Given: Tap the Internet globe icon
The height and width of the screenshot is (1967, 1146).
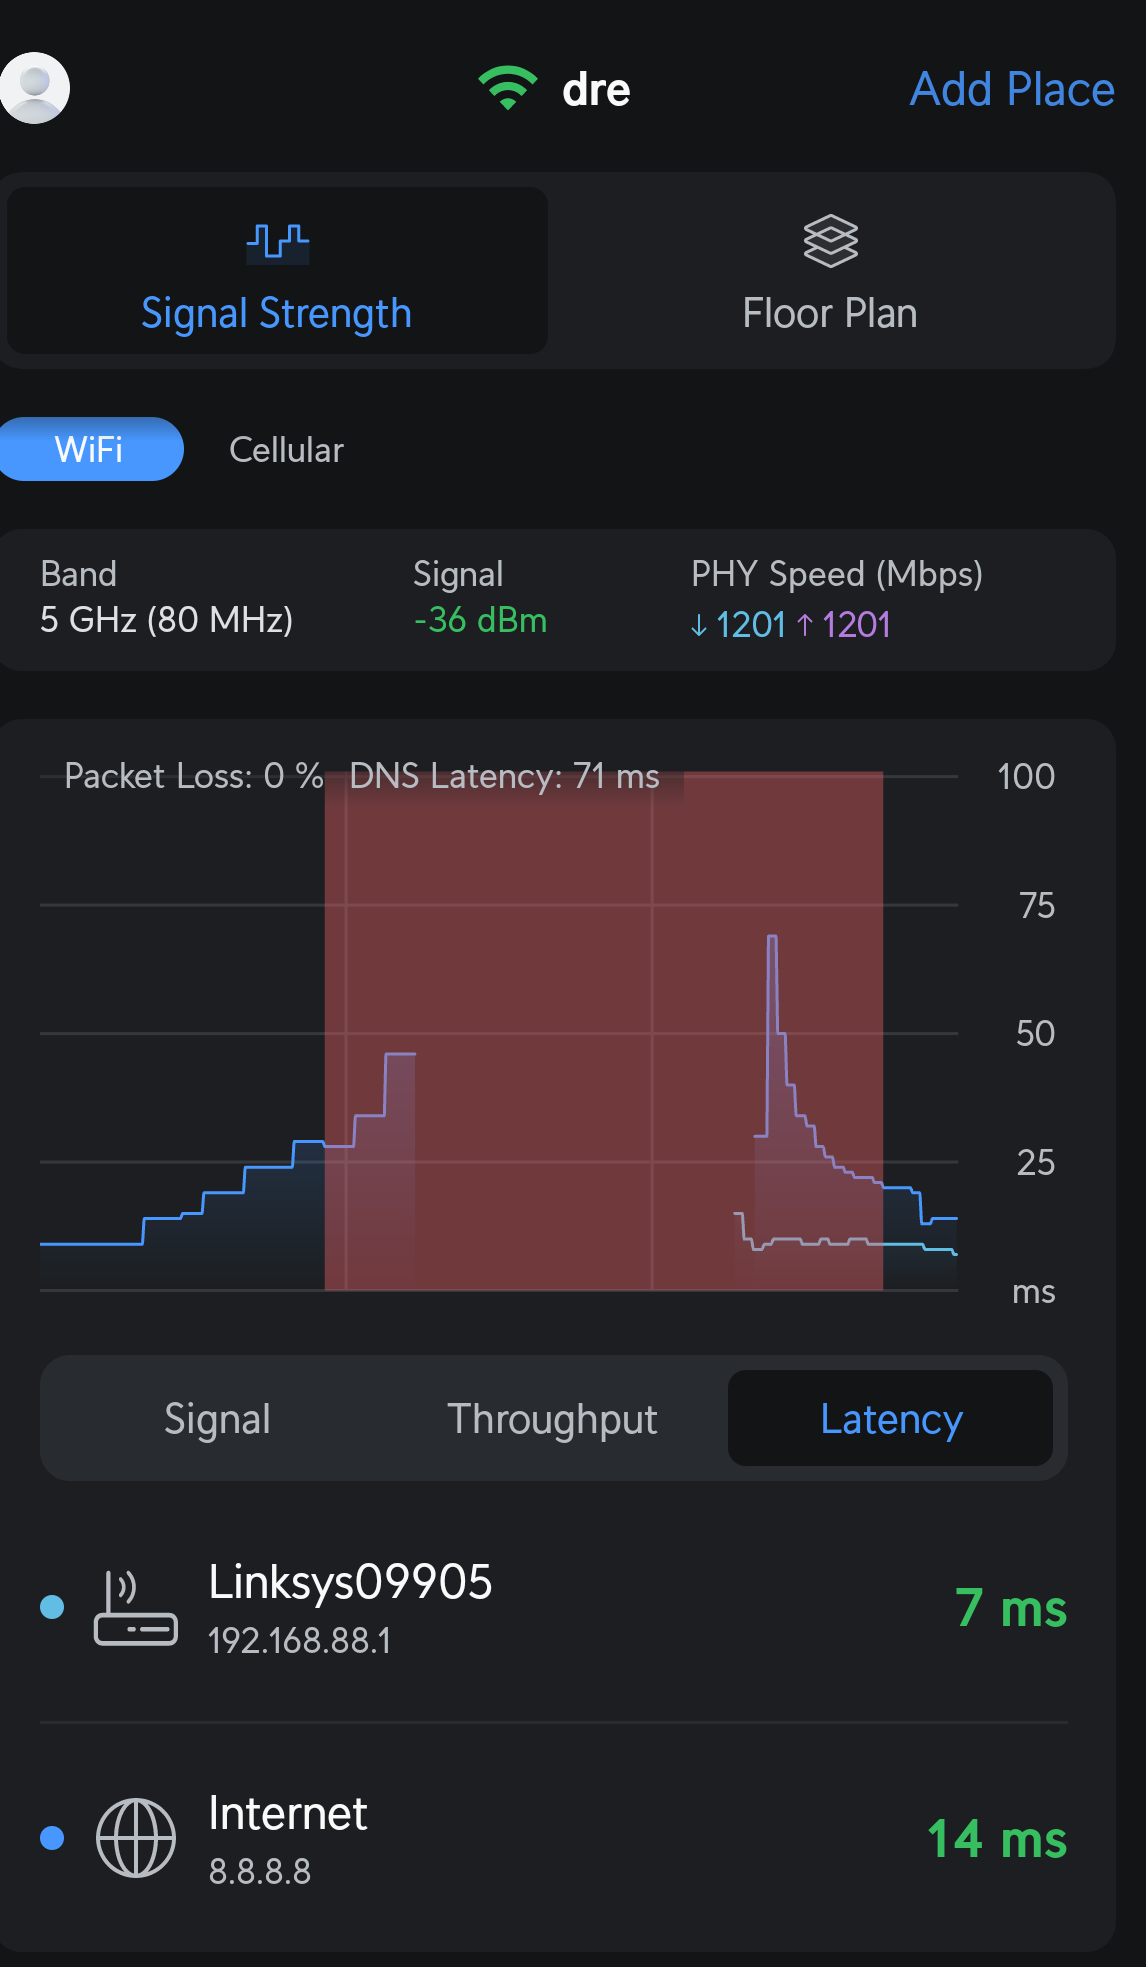Looking at the screenshot, I should [136, 1838].
